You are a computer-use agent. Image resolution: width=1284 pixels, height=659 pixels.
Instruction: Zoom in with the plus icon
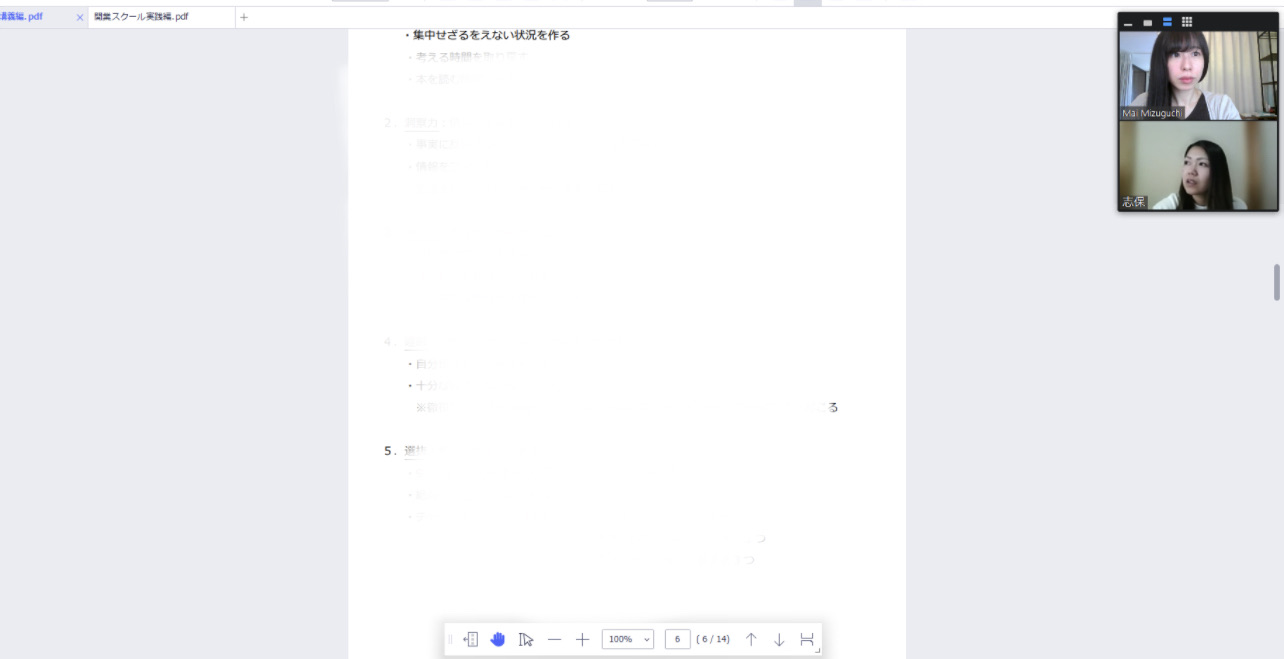point(582,639)
